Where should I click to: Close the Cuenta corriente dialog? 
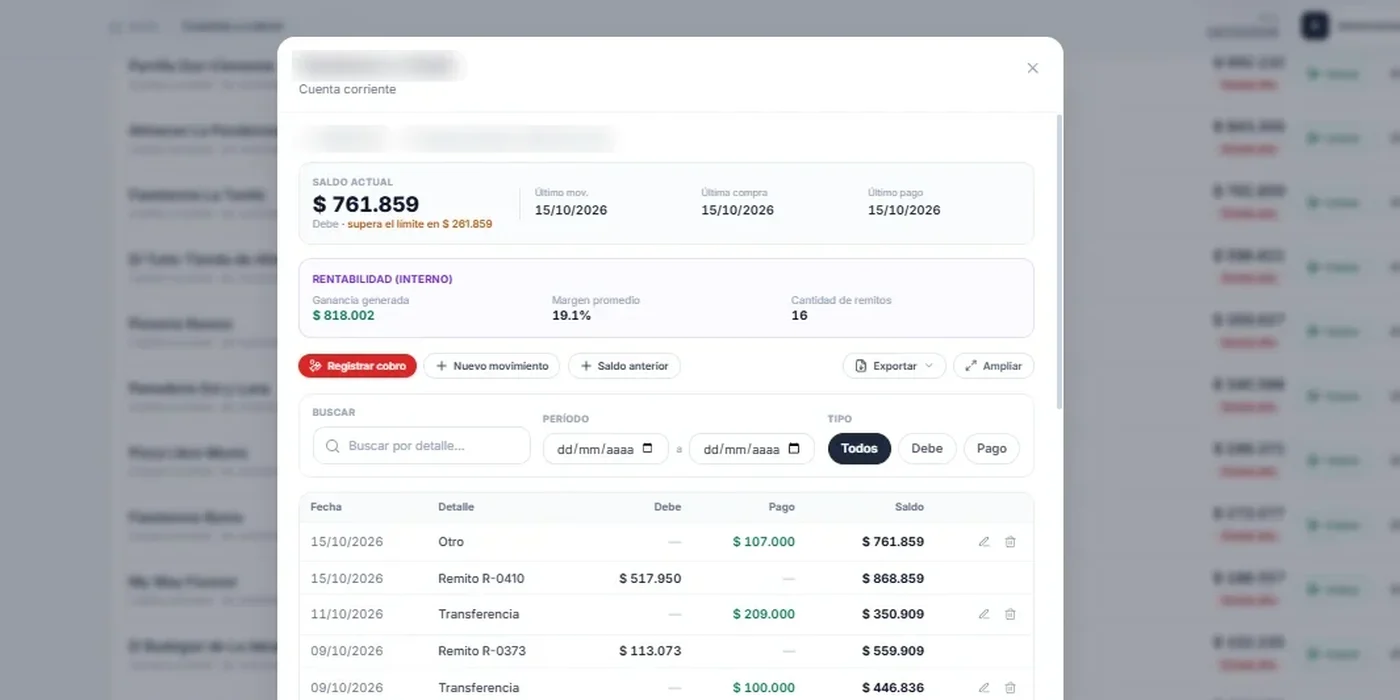(x=1033, y=68)
